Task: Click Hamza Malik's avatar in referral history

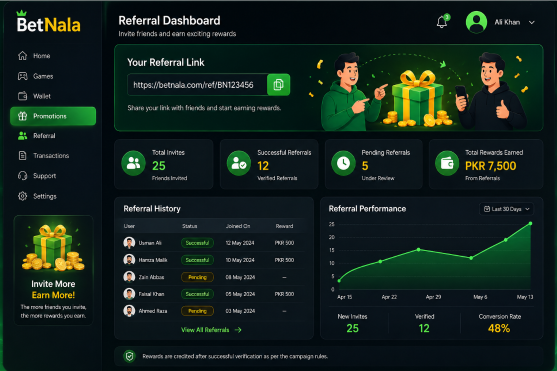Action: pos(129,260)
